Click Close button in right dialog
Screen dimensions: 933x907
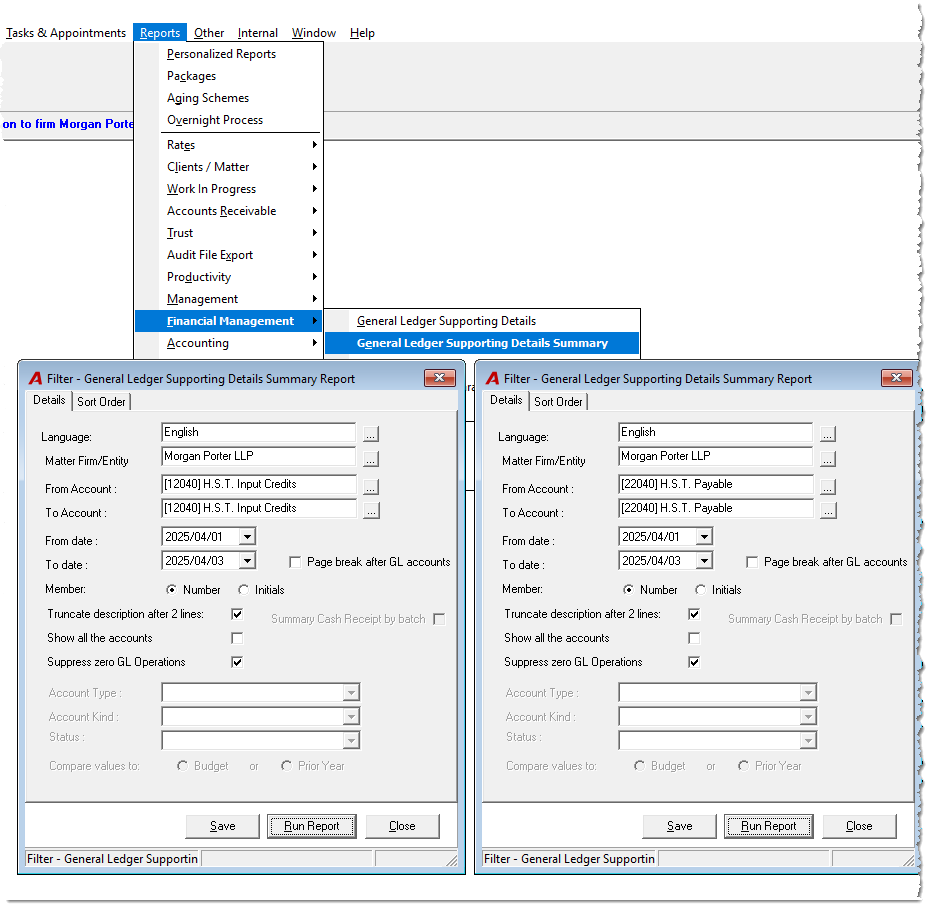(x=859, y=826)
